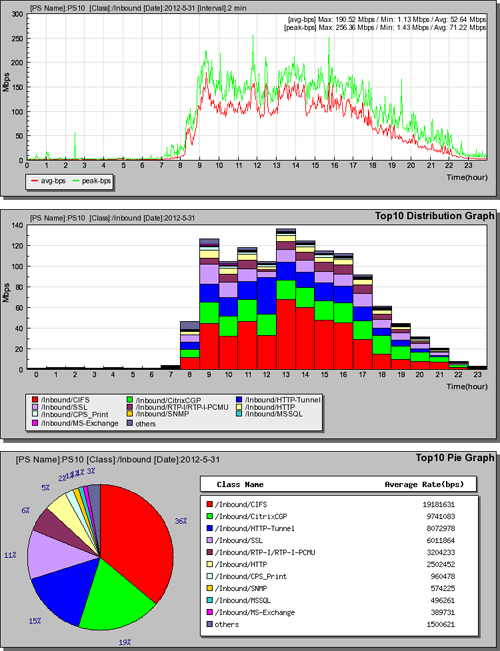Click the '15%' pie label
Screen dimensions: 500x651
point(35,621)
